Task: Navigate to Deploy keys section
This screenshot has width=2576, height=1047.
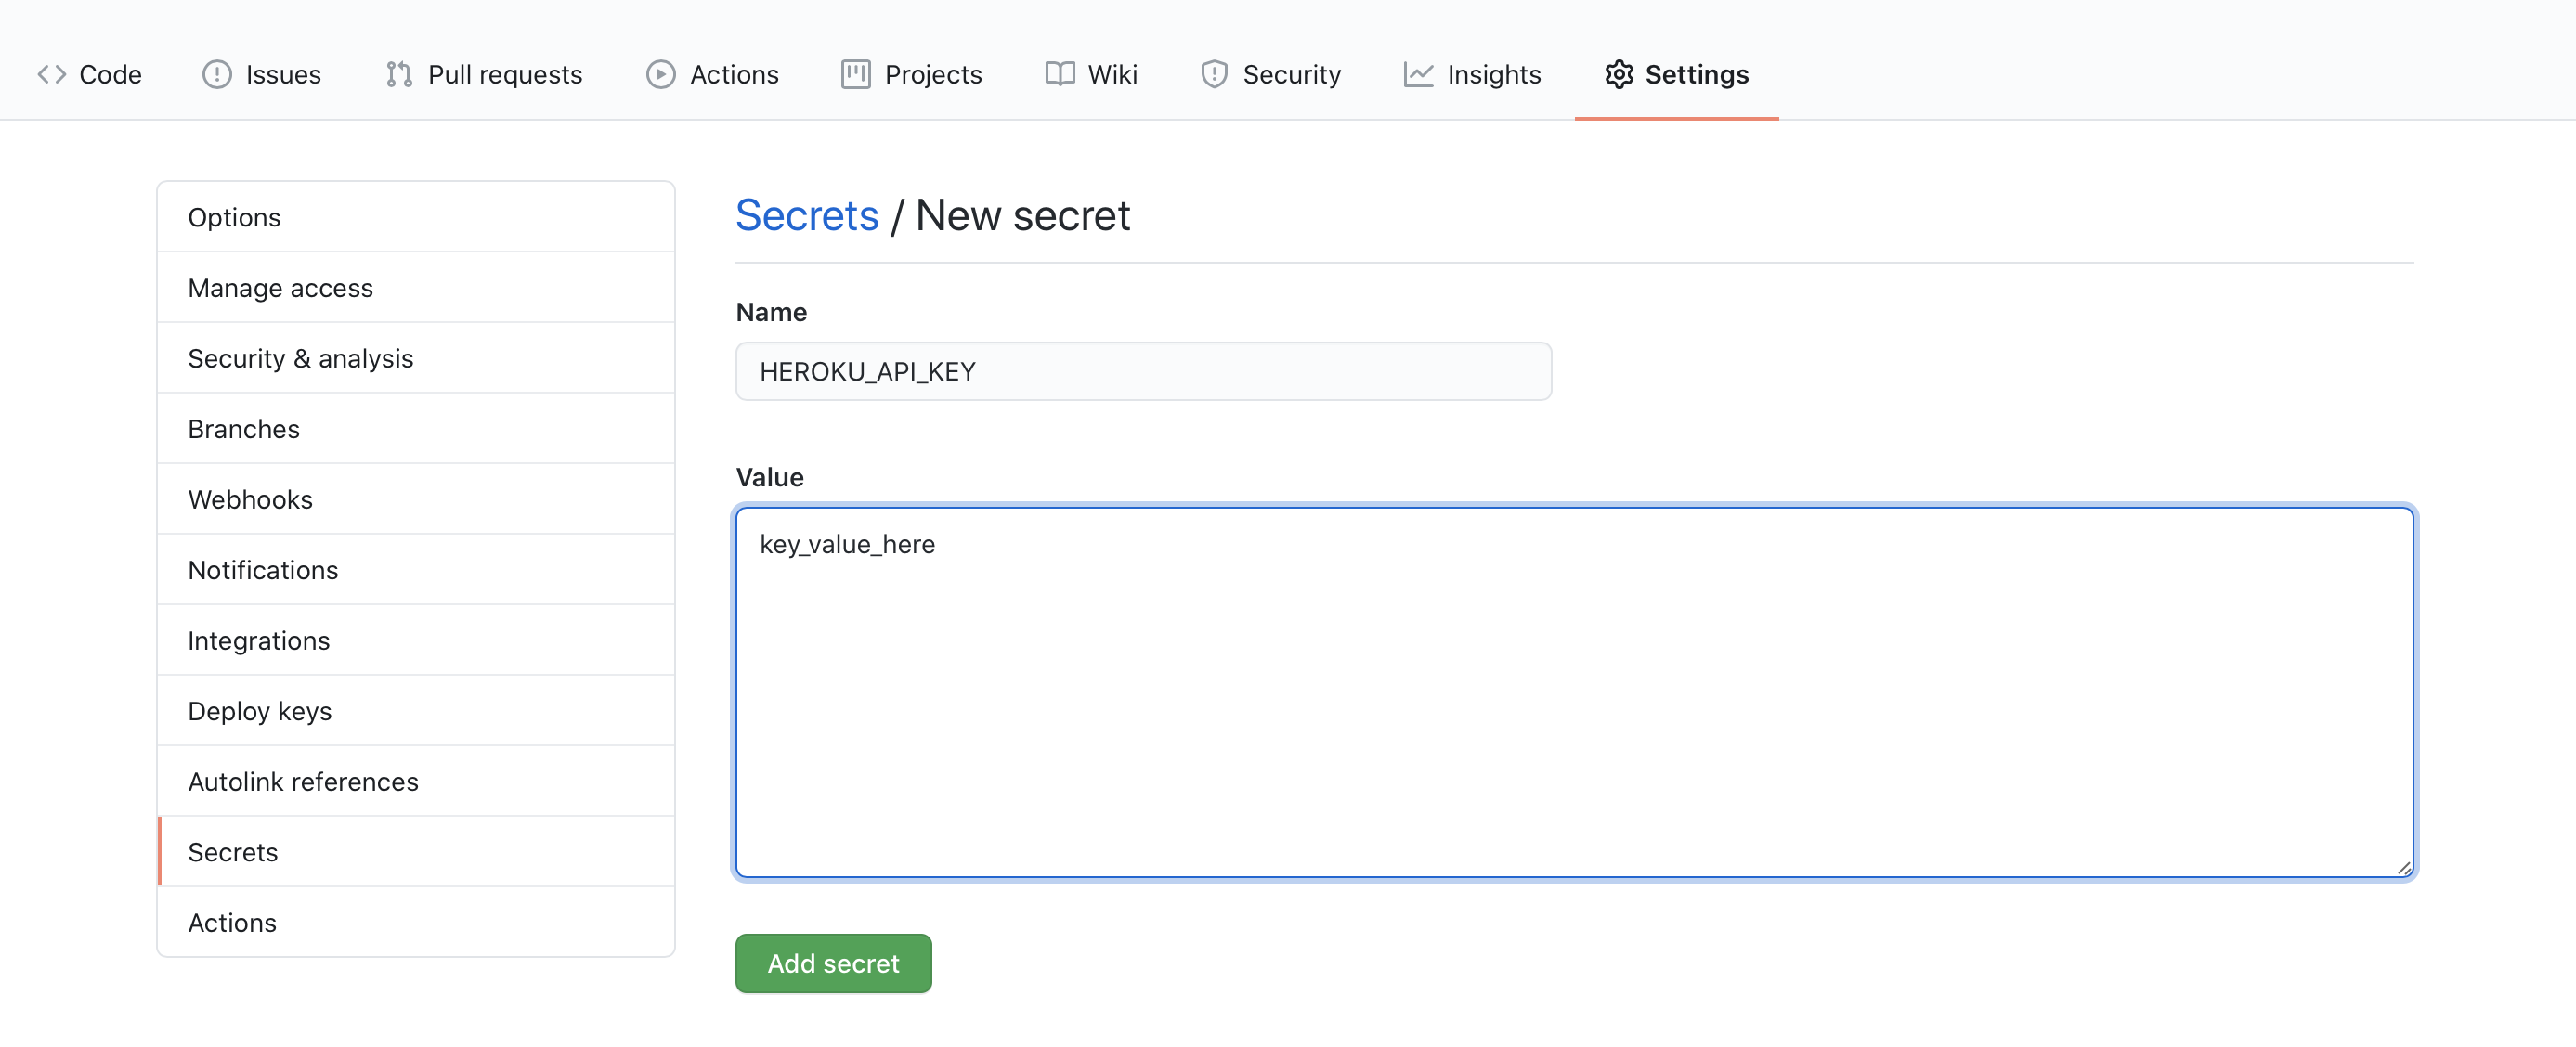Action: [260, 709]
